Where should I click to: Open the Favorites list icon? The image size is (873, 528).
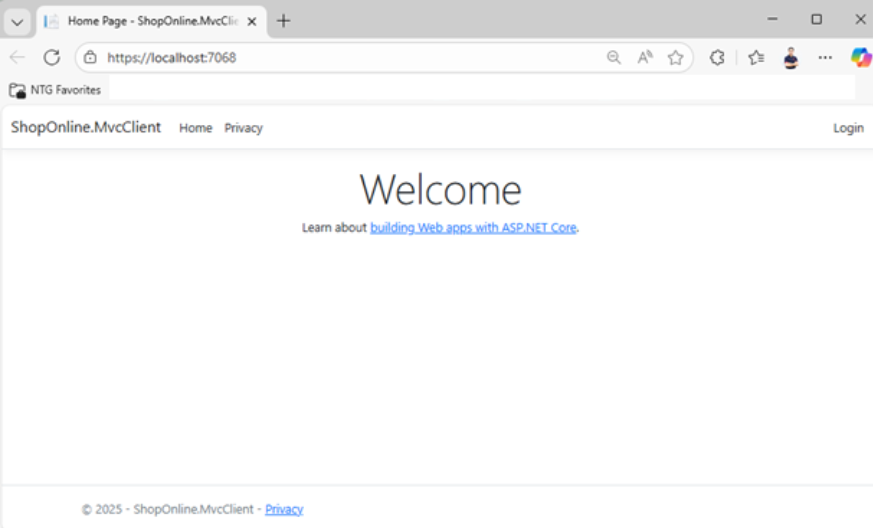(x=756, y=58)
